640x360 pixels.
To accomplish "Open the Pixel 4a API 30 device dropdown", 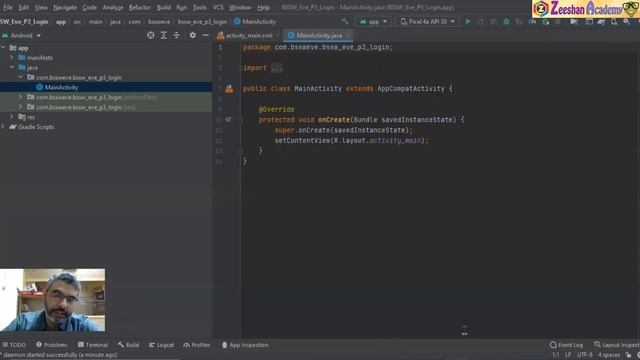I will pos(427,21).
